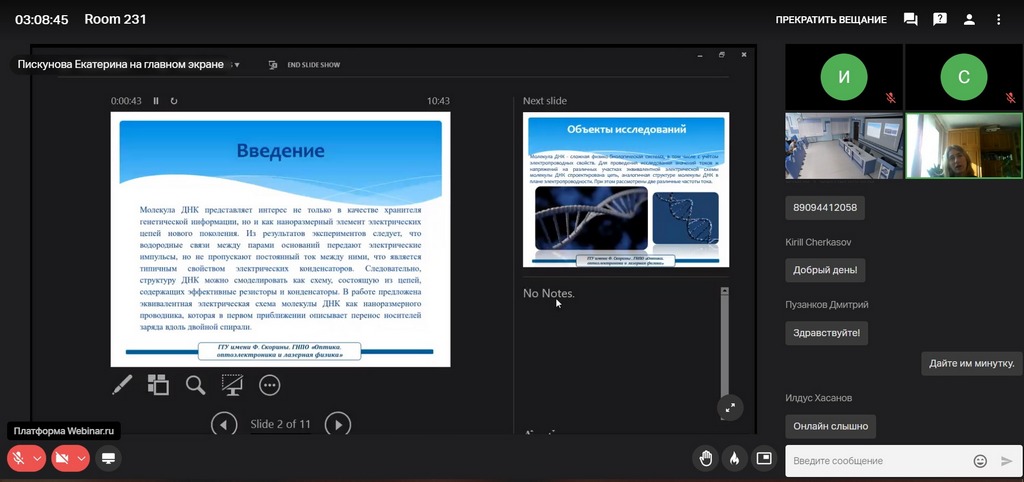The width and height of the screenshot is (1024, 482).
Task: Close the presenter view window
Action: tap(743, 56)
